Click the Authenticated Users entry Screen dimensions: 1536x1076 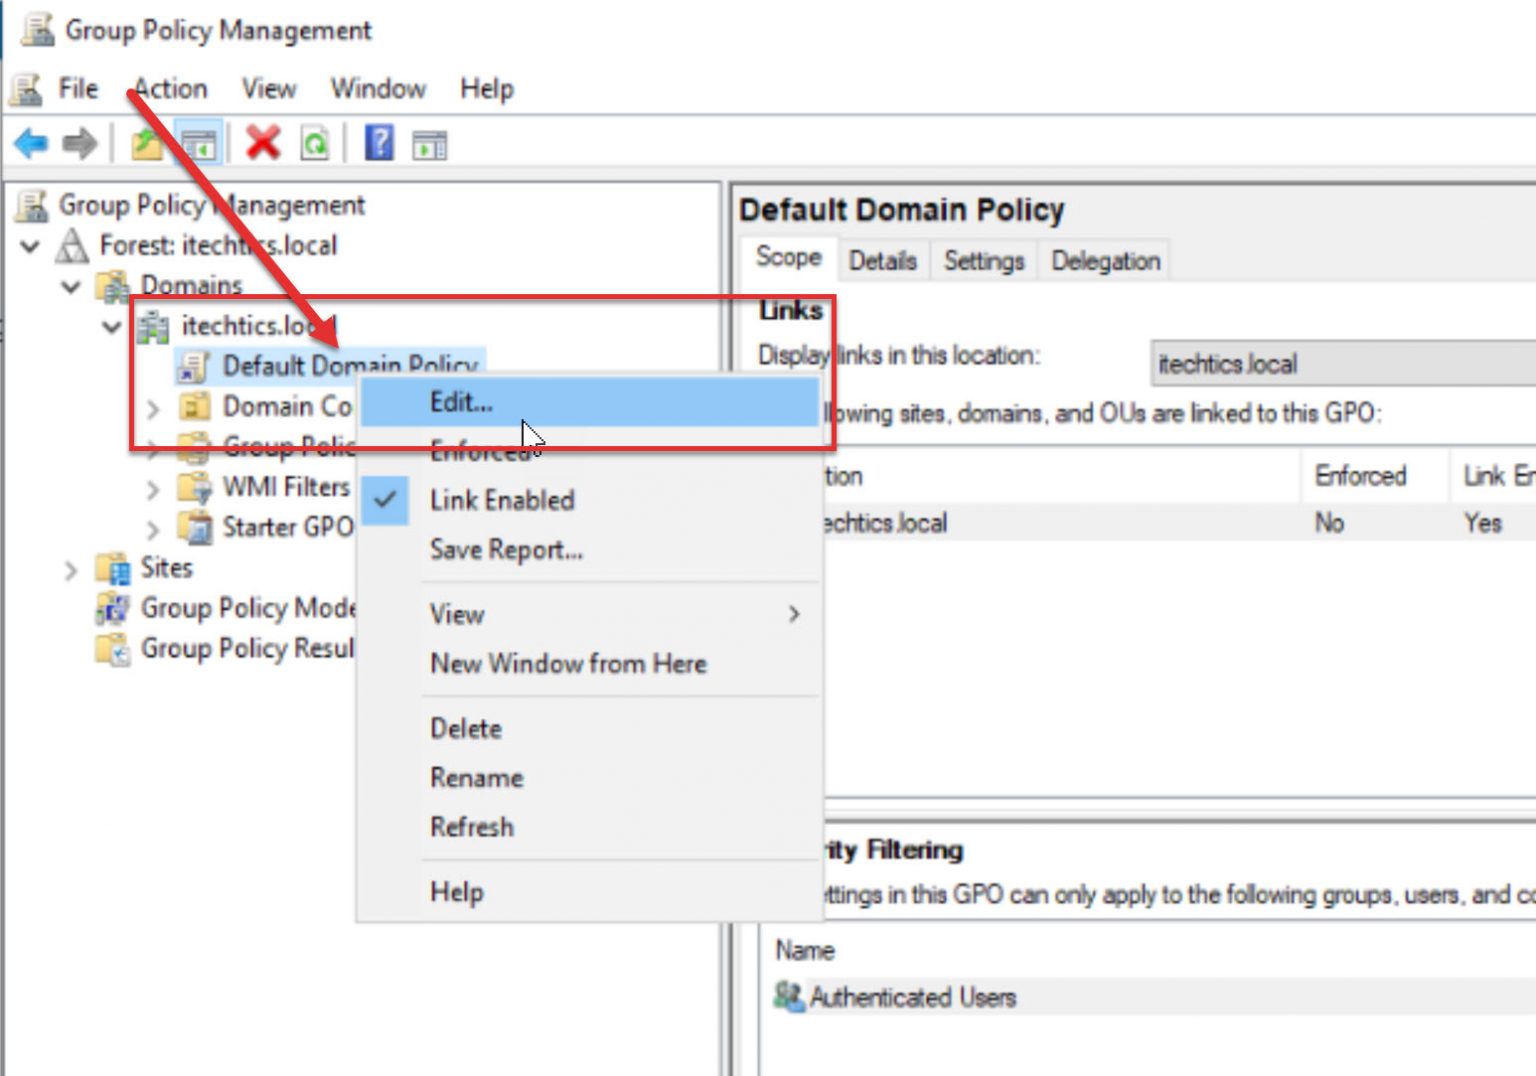pos(913,997)
